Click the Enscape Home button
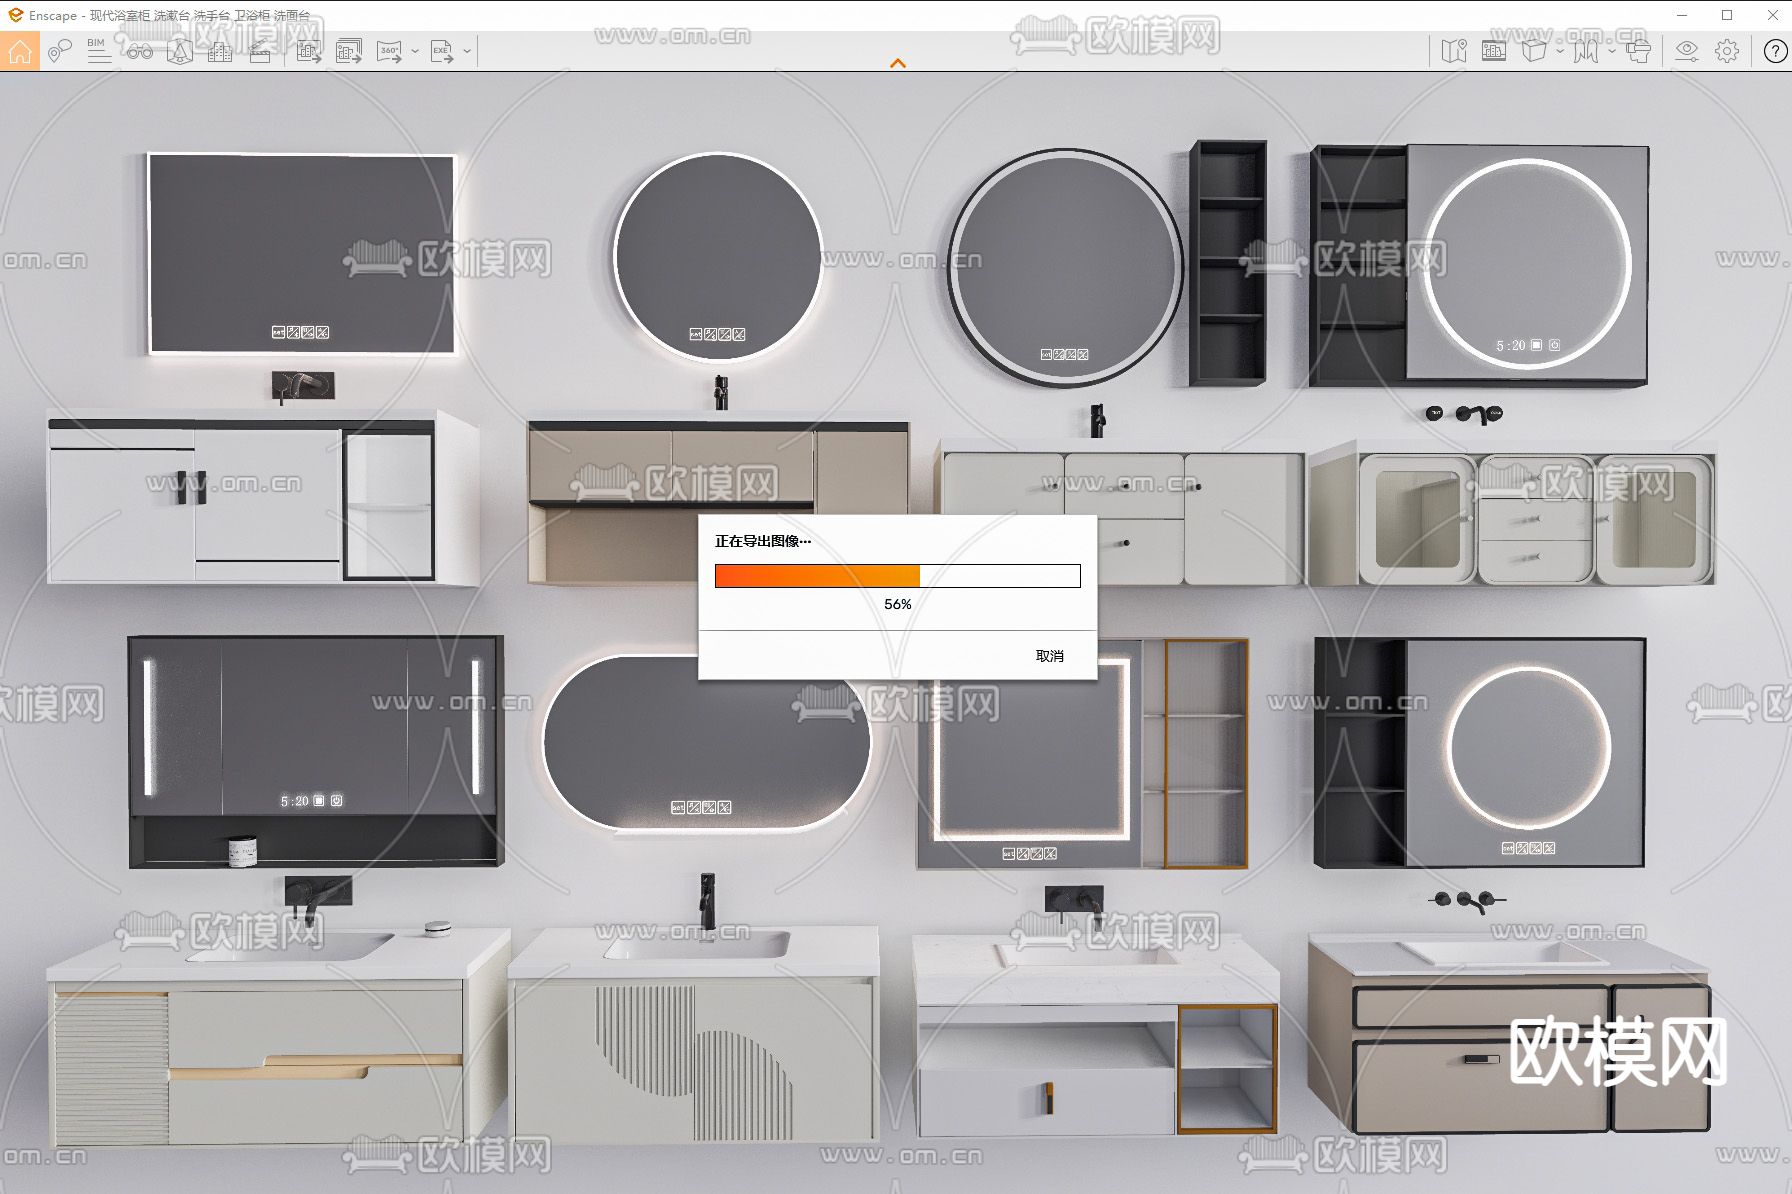 [20, 51]
